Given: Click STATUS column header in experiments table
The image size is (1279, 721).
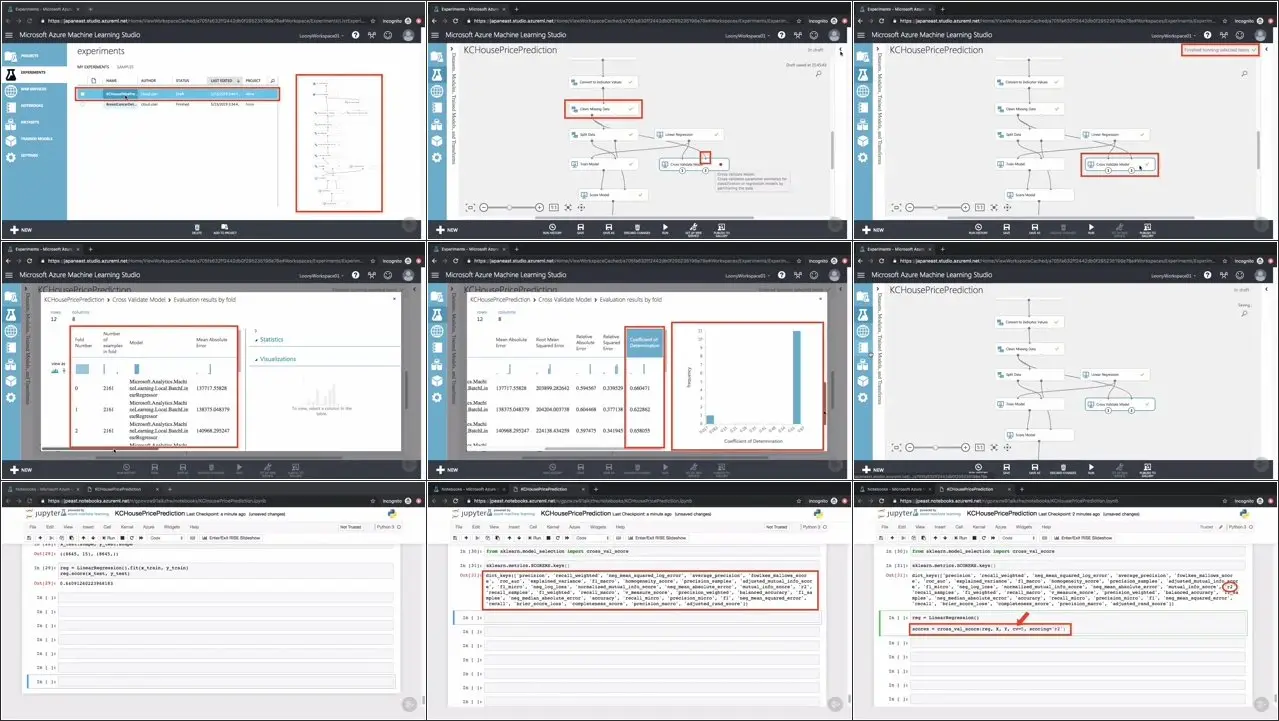Looking at the screenshot, I should 182,80.
